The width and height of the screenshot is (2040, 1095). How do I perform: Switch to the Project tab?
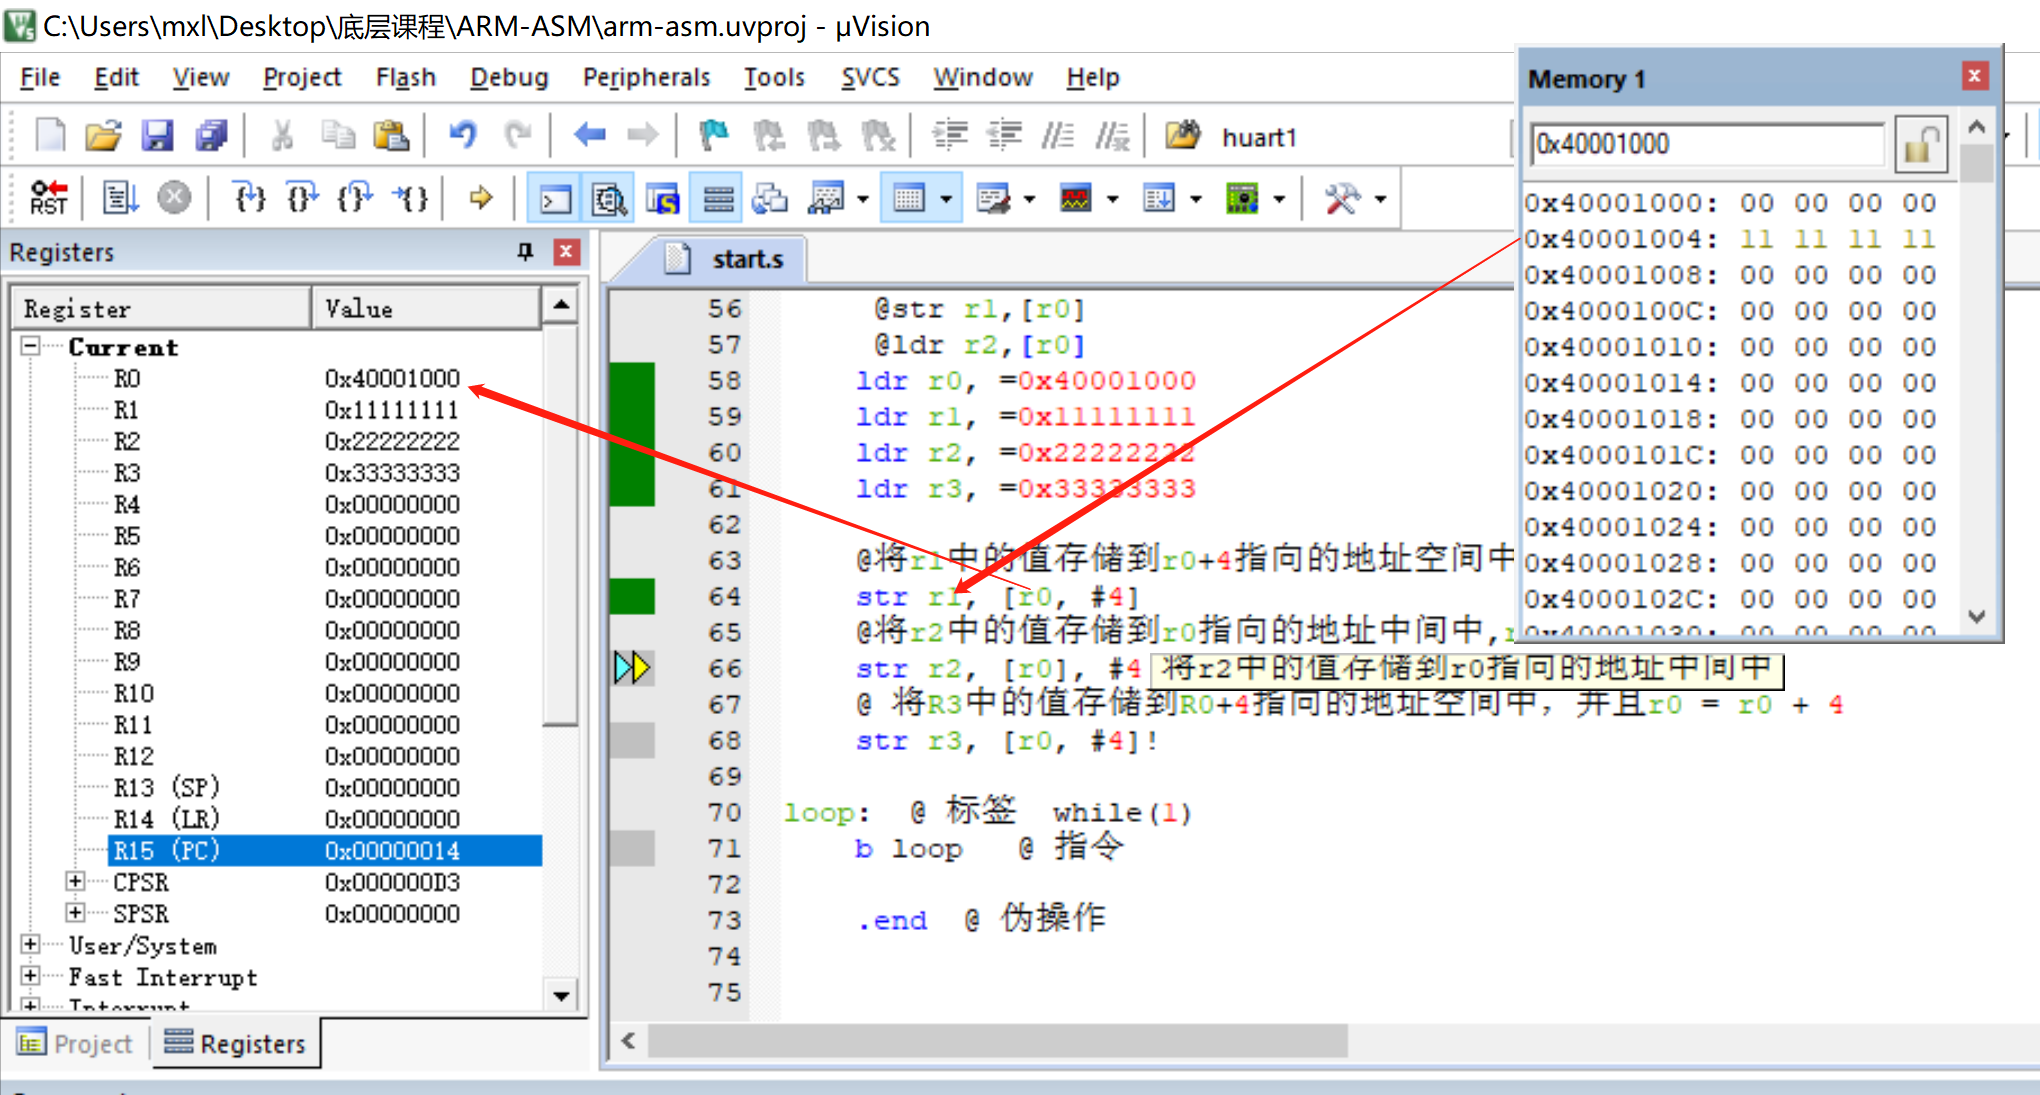[x=76, y=1044]
